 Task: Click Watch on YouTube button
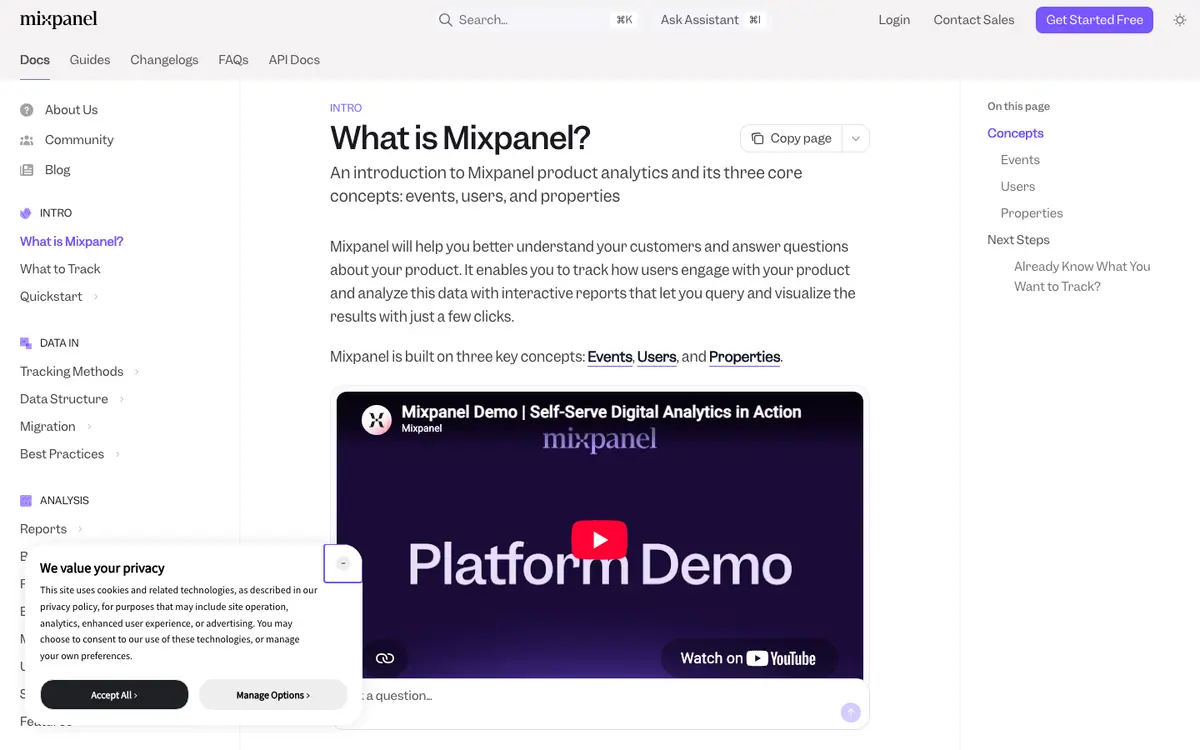point(749,658)
